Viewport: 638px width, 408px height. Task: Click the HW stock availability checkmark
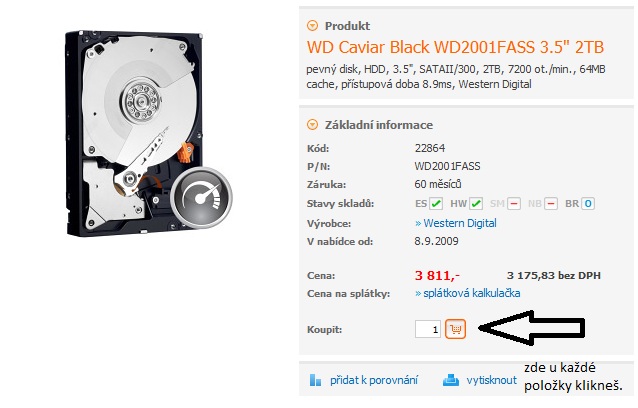click(x=476, y=203)
